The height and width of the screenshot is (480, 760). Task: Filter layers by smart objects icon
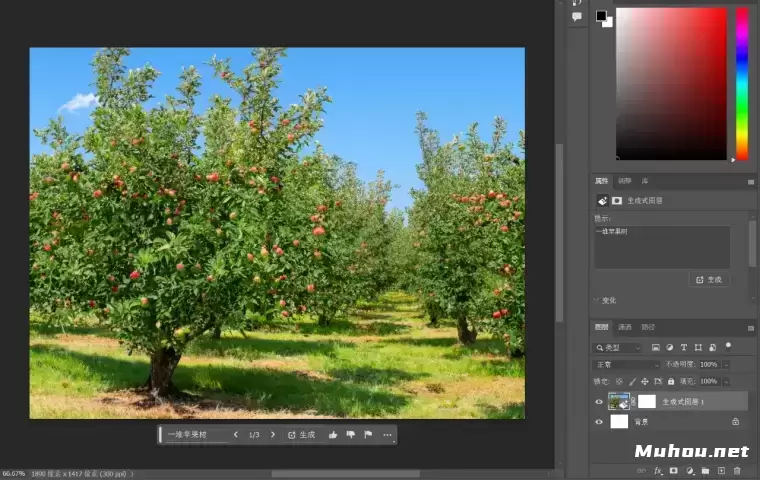[712, 348]
